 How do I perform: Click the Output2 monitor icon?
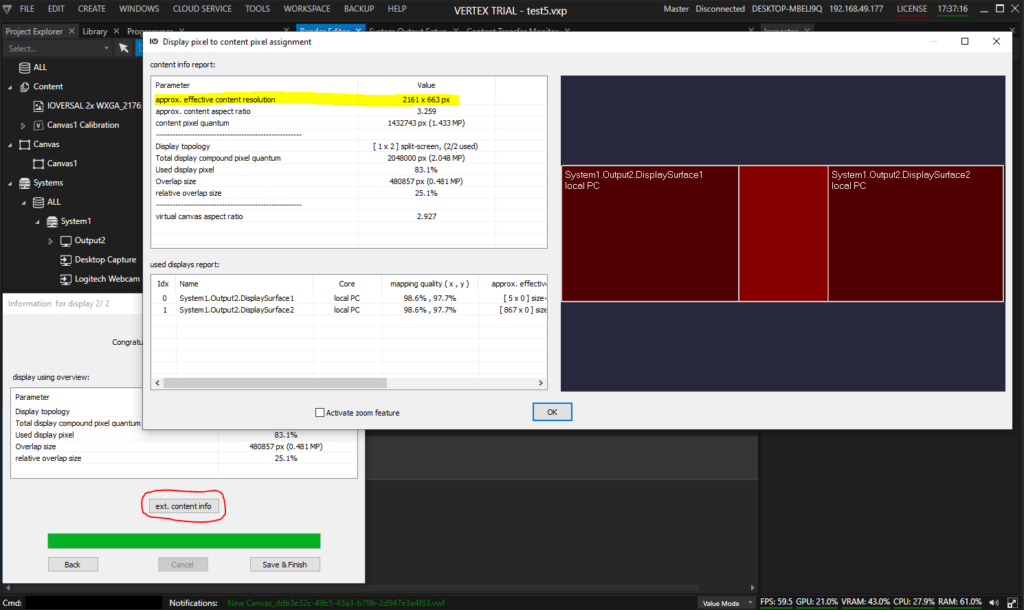pos(66,241)
